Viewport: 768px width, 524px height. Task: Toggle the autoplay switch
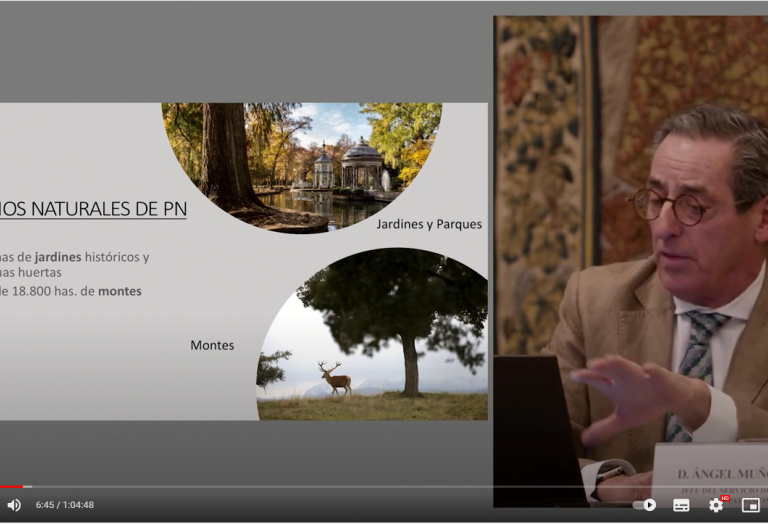[x=645, y=505]
